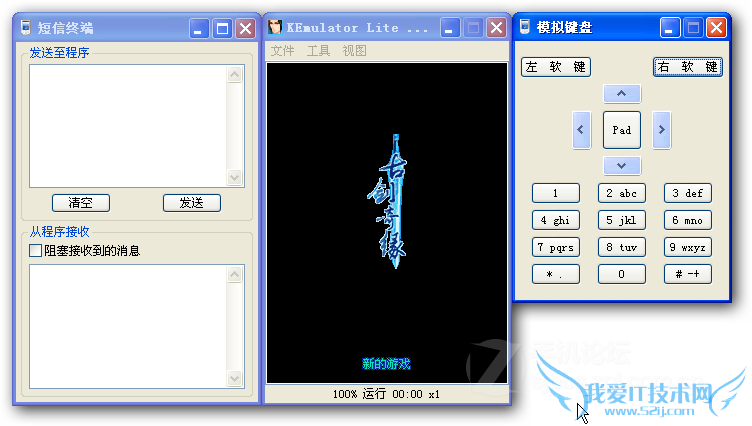Image resolution: width=752 pixels, height=426 pixels.
Task: Click the 7 pqrs key
Action: (x=556, y=248)
